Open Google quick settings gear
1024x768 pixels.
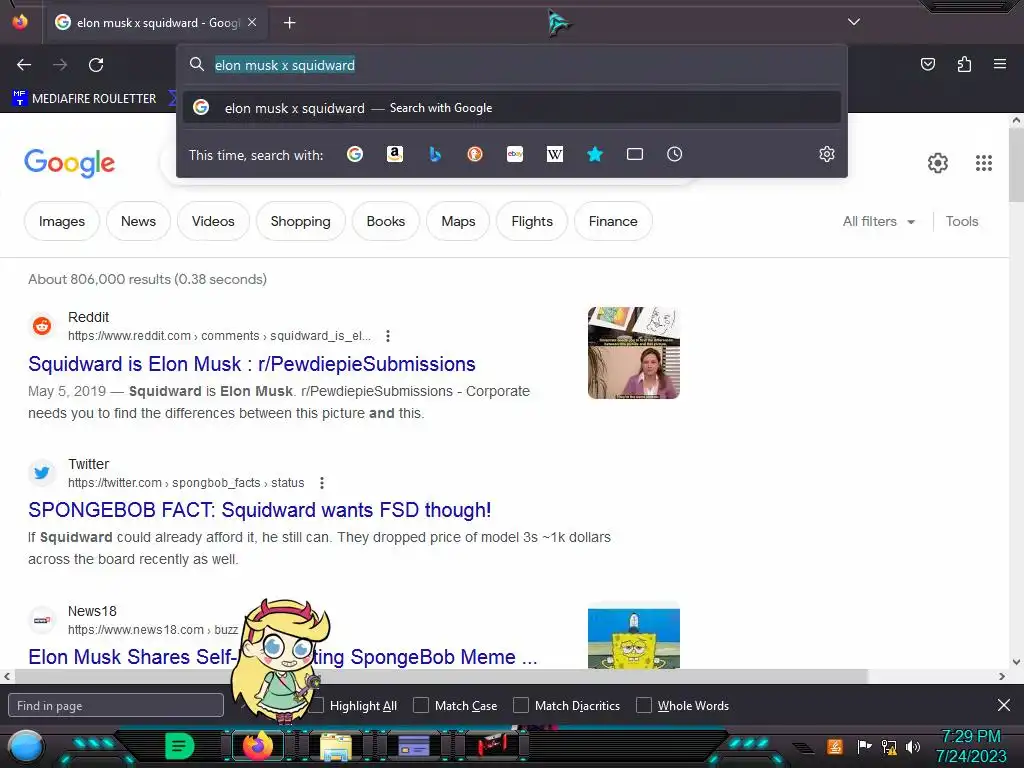(x=938, y=163)
